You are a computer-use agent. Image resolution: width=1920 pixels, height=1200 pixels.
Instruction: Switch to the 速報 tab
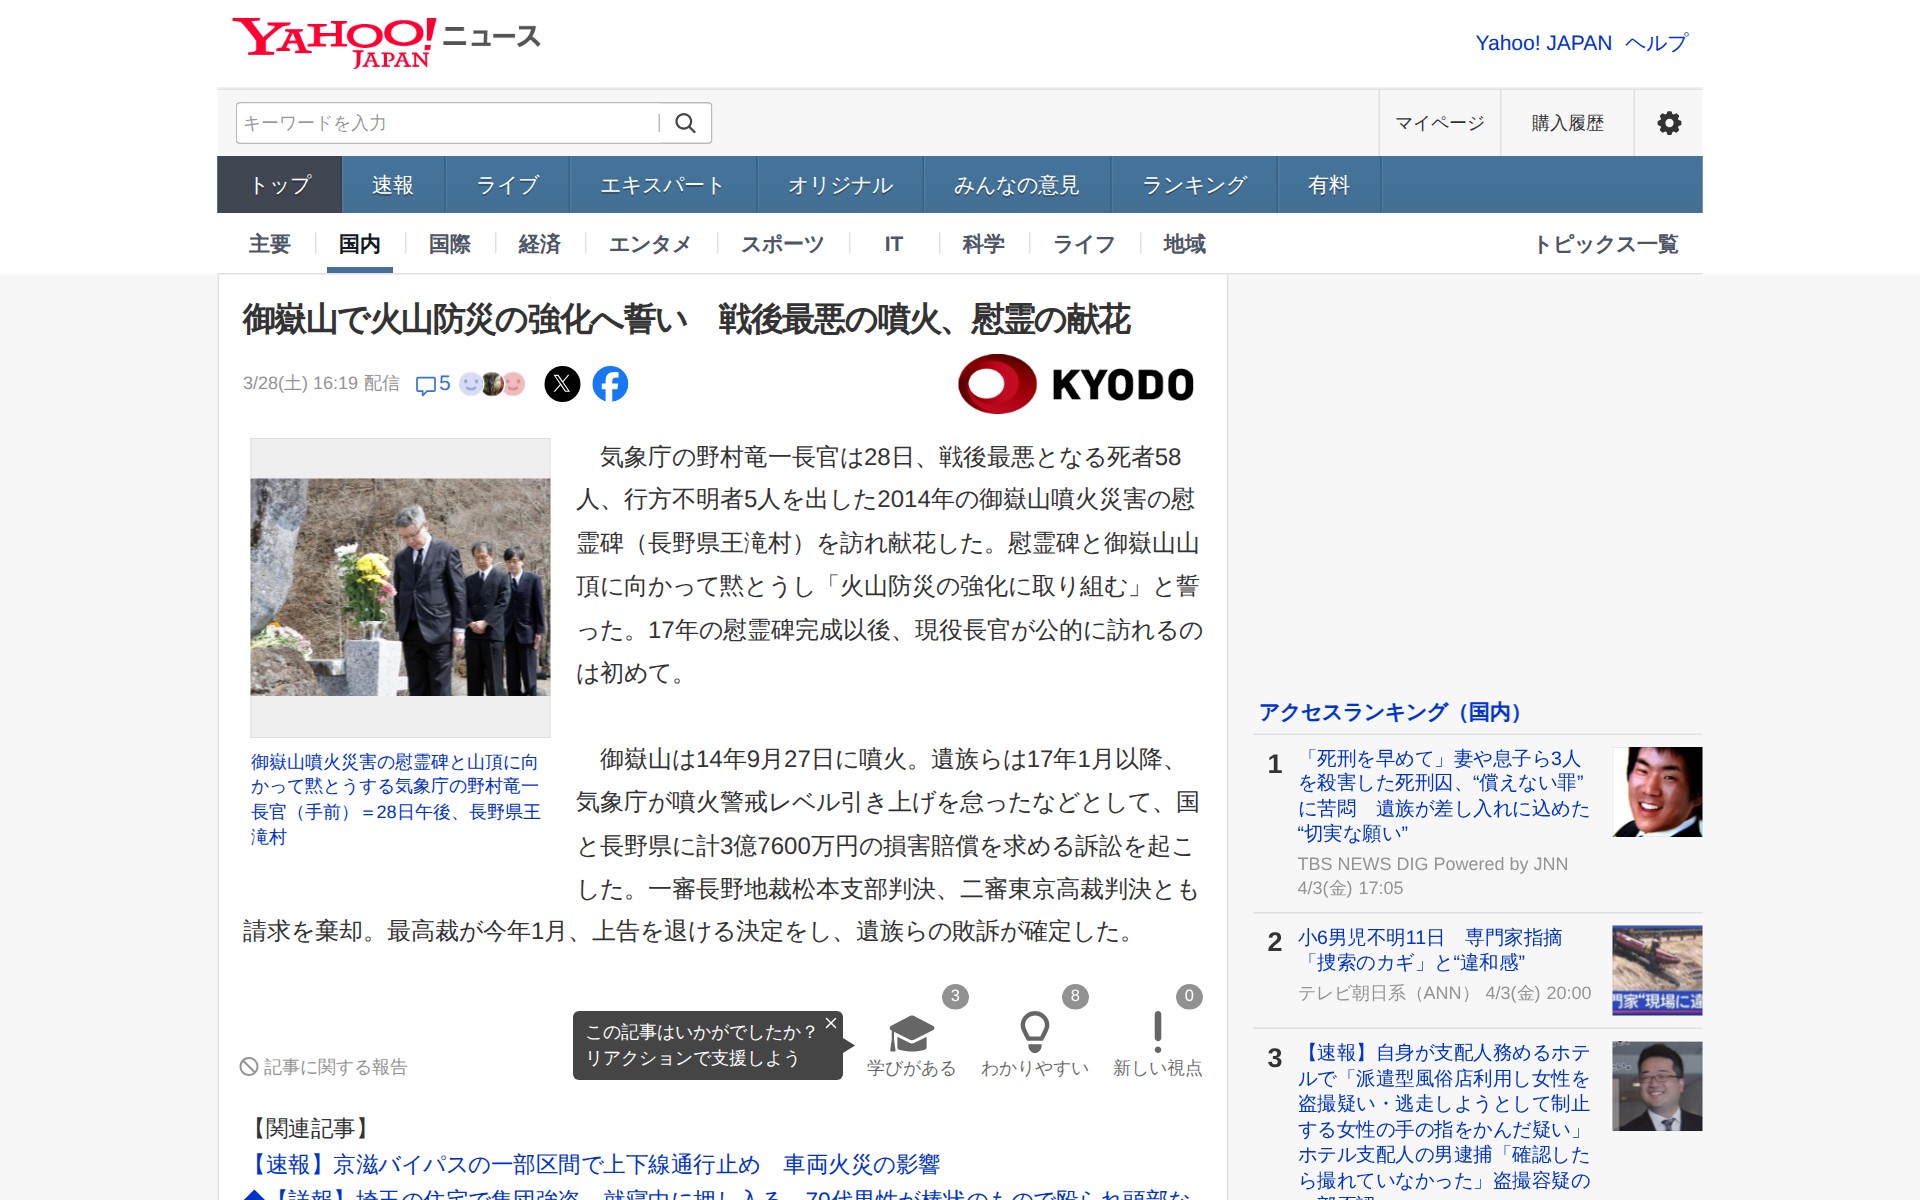click(x=392, y=185)
